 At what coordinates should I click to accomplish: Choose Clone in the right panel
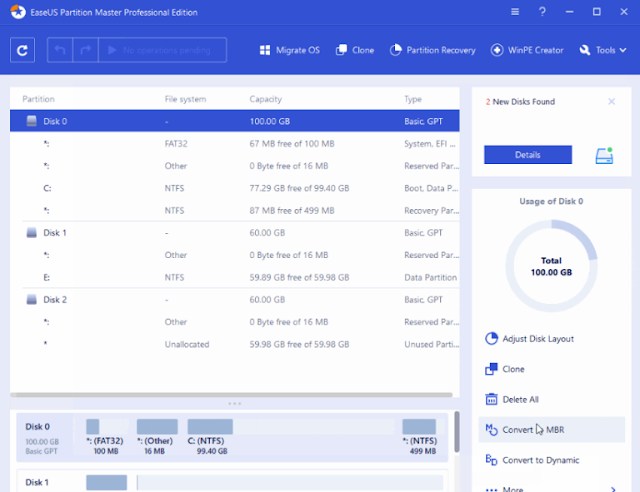(505, 369)
